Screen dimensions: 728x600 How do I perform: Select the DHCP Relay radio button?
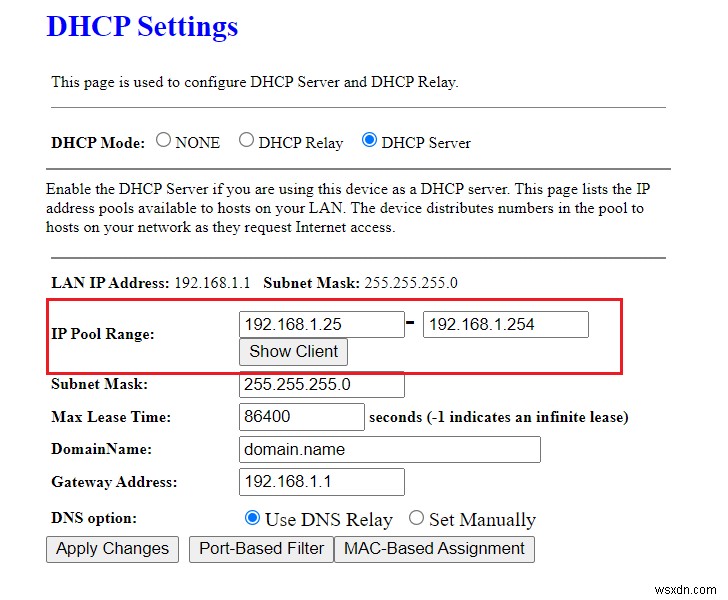246,140
